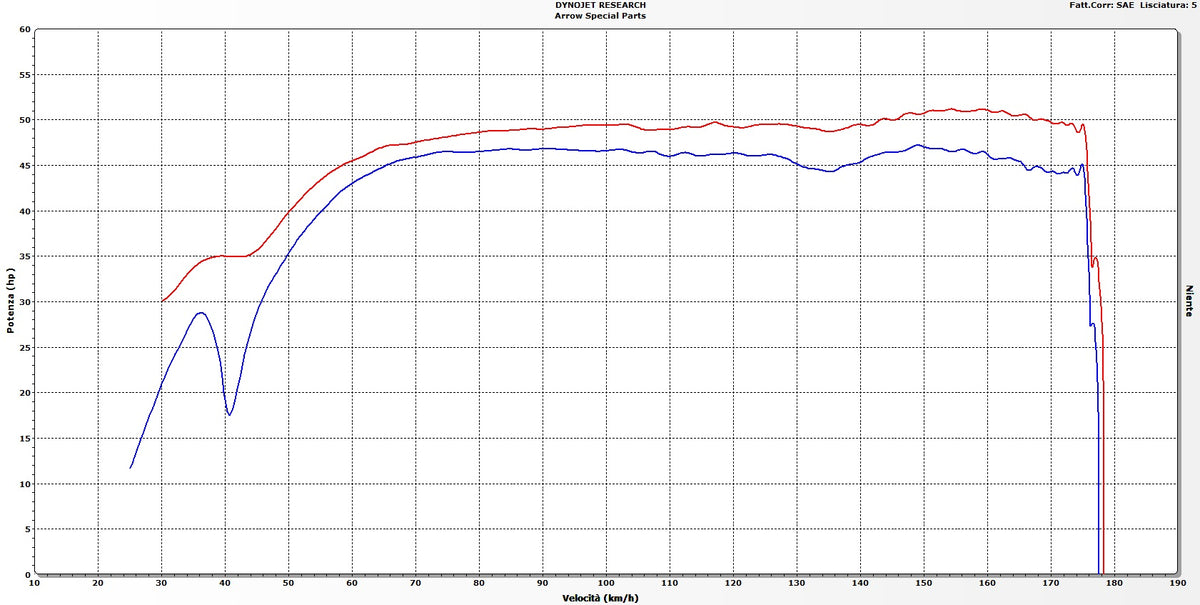Select the Lisciatura: 5 setting label
The image size is (1200, 605).
pos(1168,5)
